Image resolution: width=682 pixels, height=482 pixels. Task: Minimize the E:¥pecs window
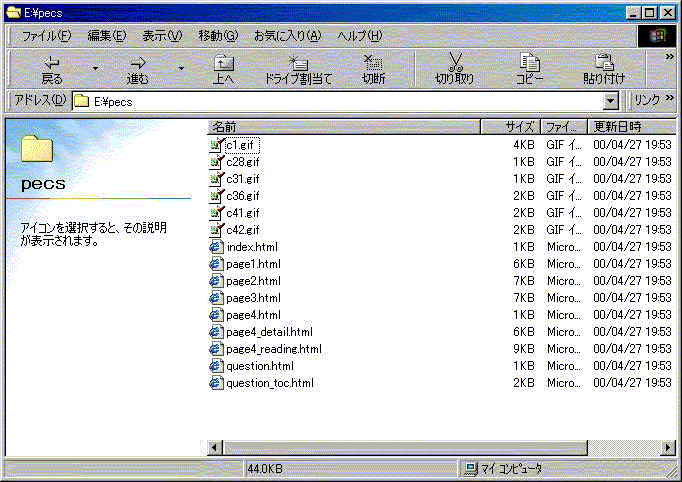tap(633, 13)
